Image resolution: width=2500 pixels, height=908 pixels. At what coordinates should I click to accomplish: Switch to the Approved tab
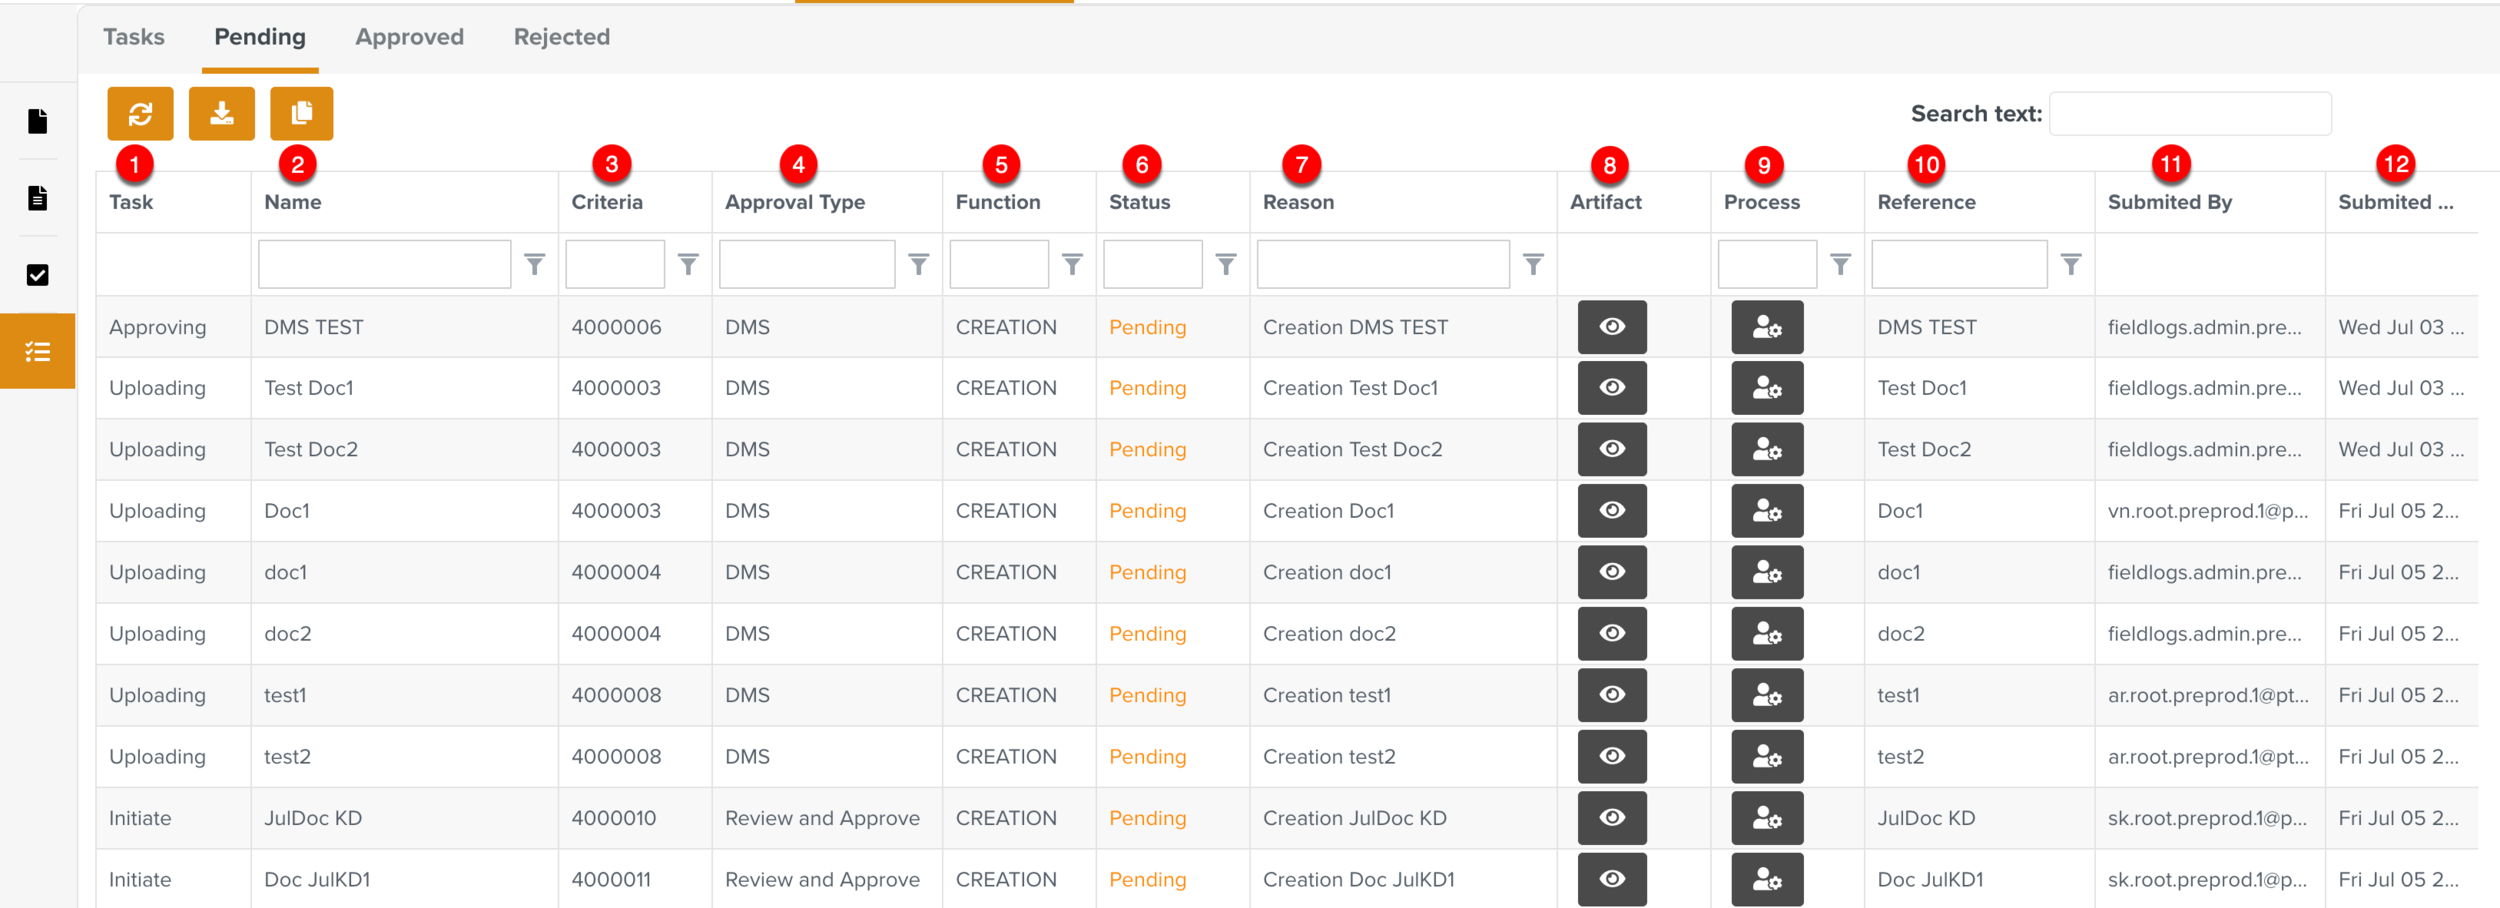[409, 37]
